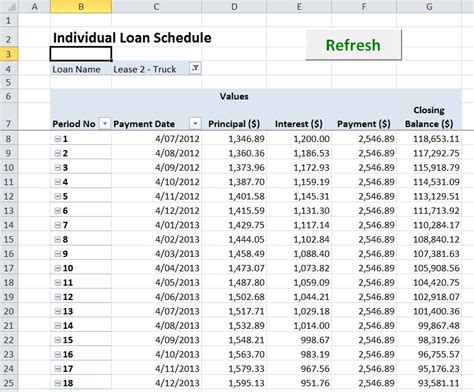Screen dimensions: 474x392
Task: Select closing balance 107,381.63
Action: tap(429, 254)
